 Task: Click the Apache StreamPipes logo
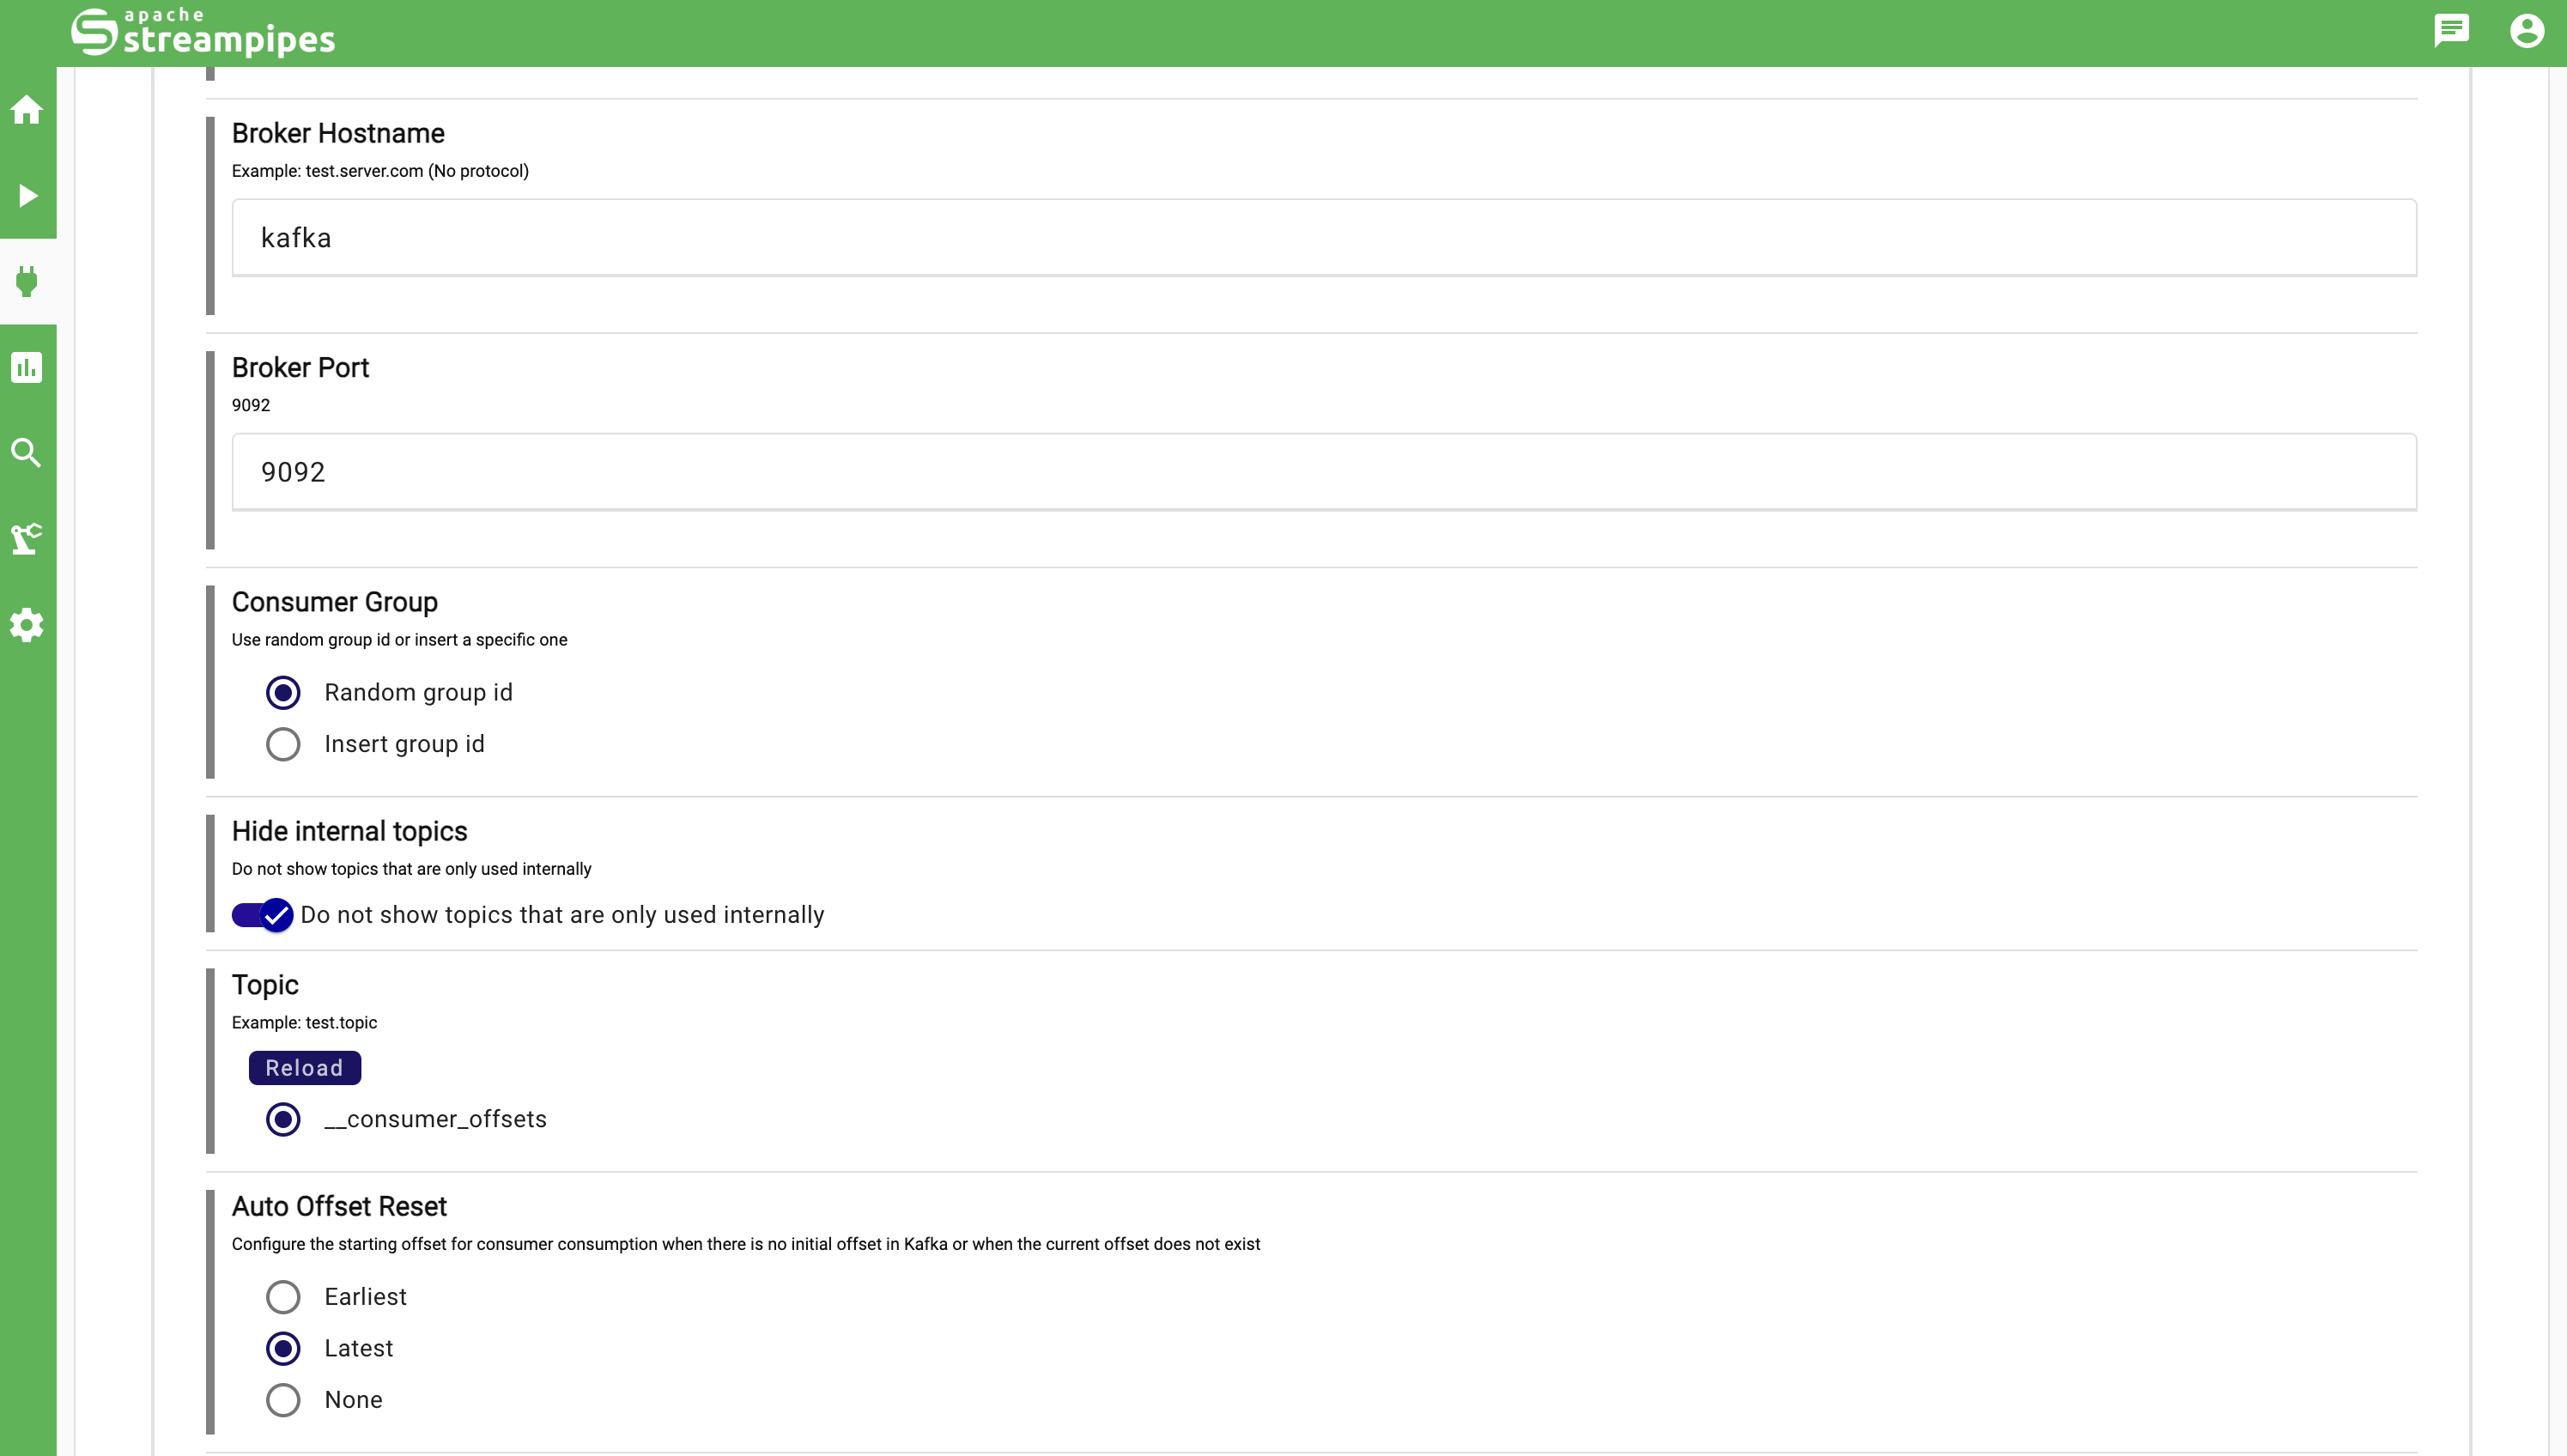tap(203, 32)
